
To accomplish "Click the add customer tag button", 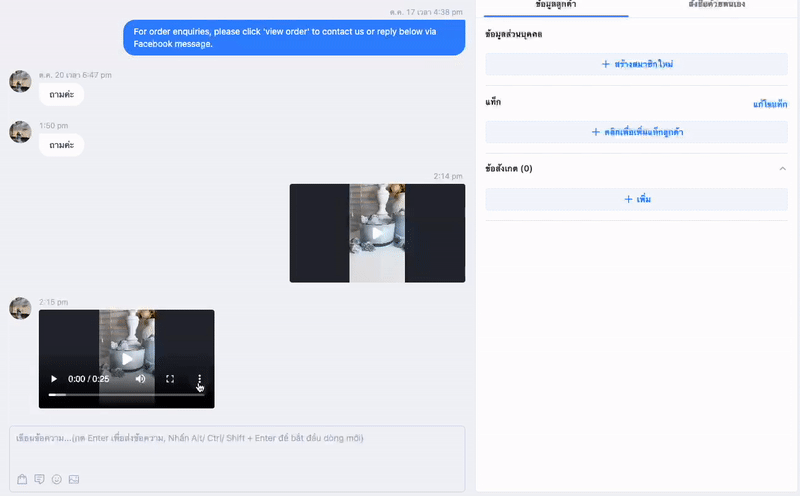I will click(636, 132).
